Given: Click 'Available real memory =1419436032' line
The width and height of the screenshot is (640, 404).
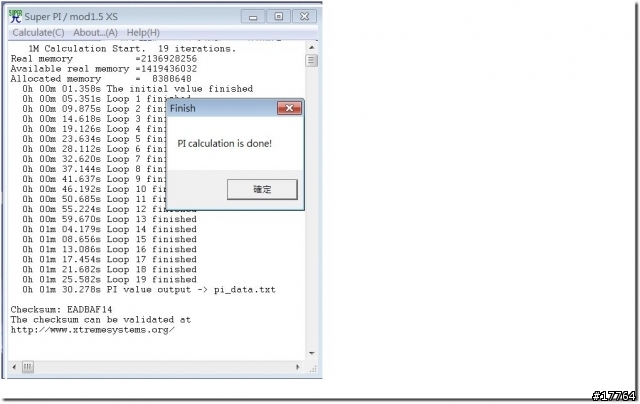Looking at the screenshot, I should point(104,69).
